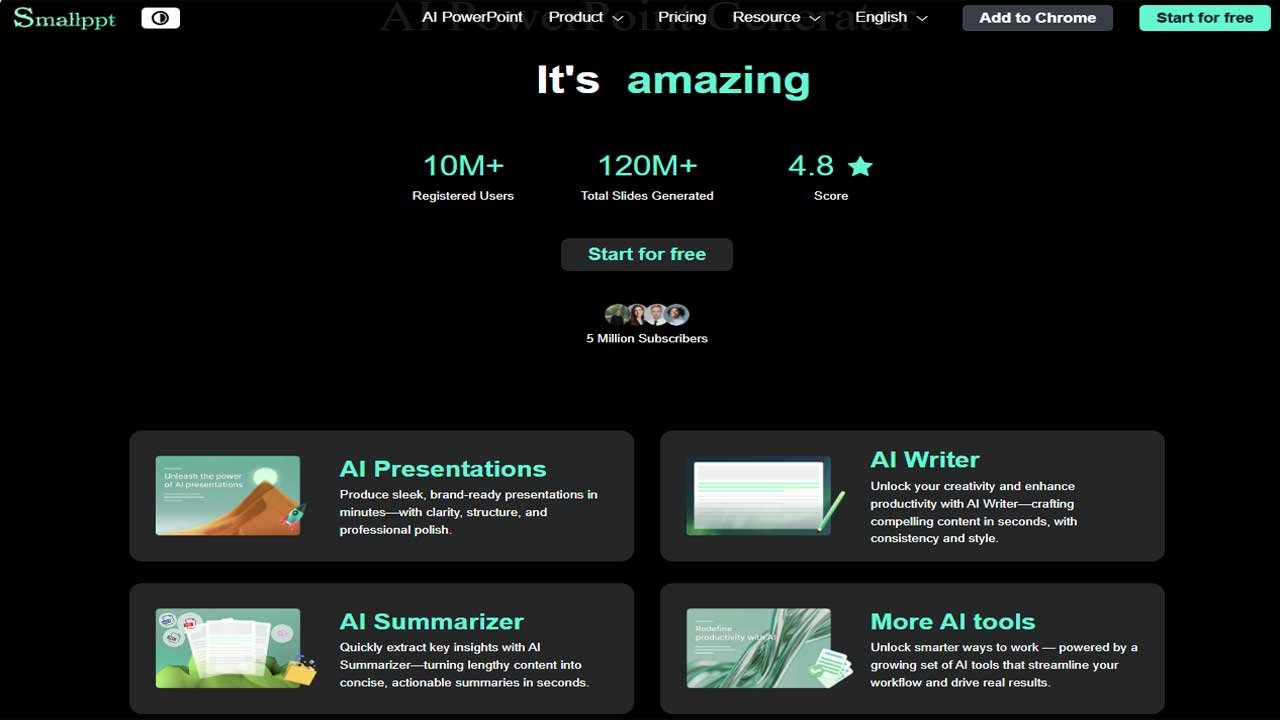Open the More AI tools heading
Viewport: 1280px width, 720px height.
[953, 622]
